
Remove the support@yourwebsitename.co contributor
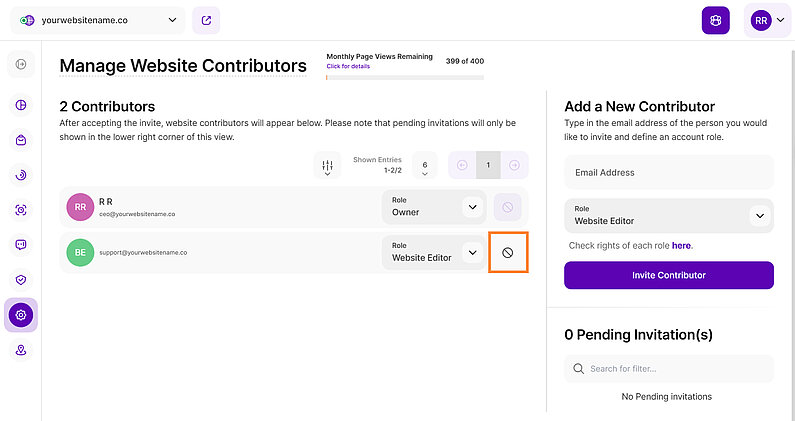pos(507,253)
